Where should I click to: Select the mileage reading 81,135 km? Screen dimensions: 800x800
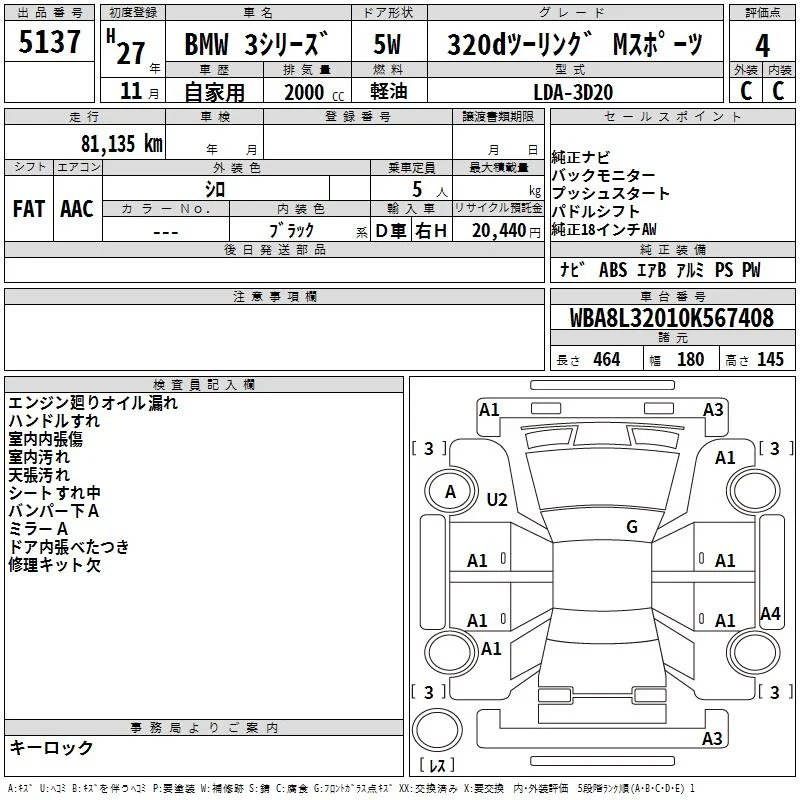[x=121, y=143]
